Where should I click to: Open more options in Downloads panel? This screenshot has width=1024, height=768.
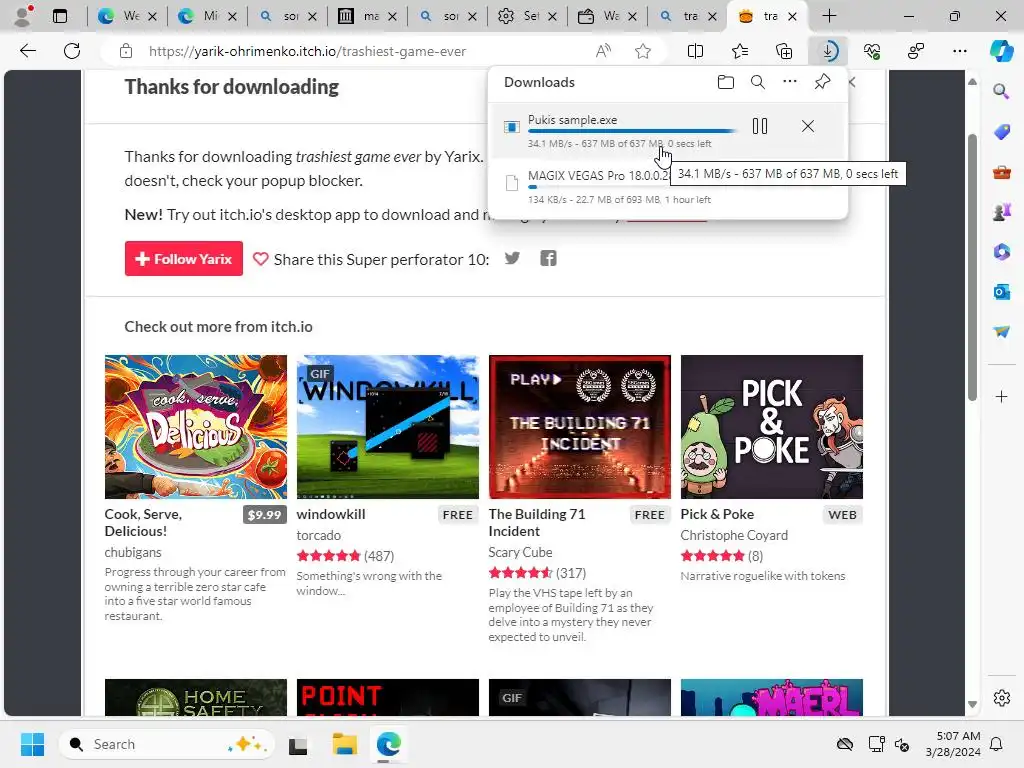click(790, 82)
